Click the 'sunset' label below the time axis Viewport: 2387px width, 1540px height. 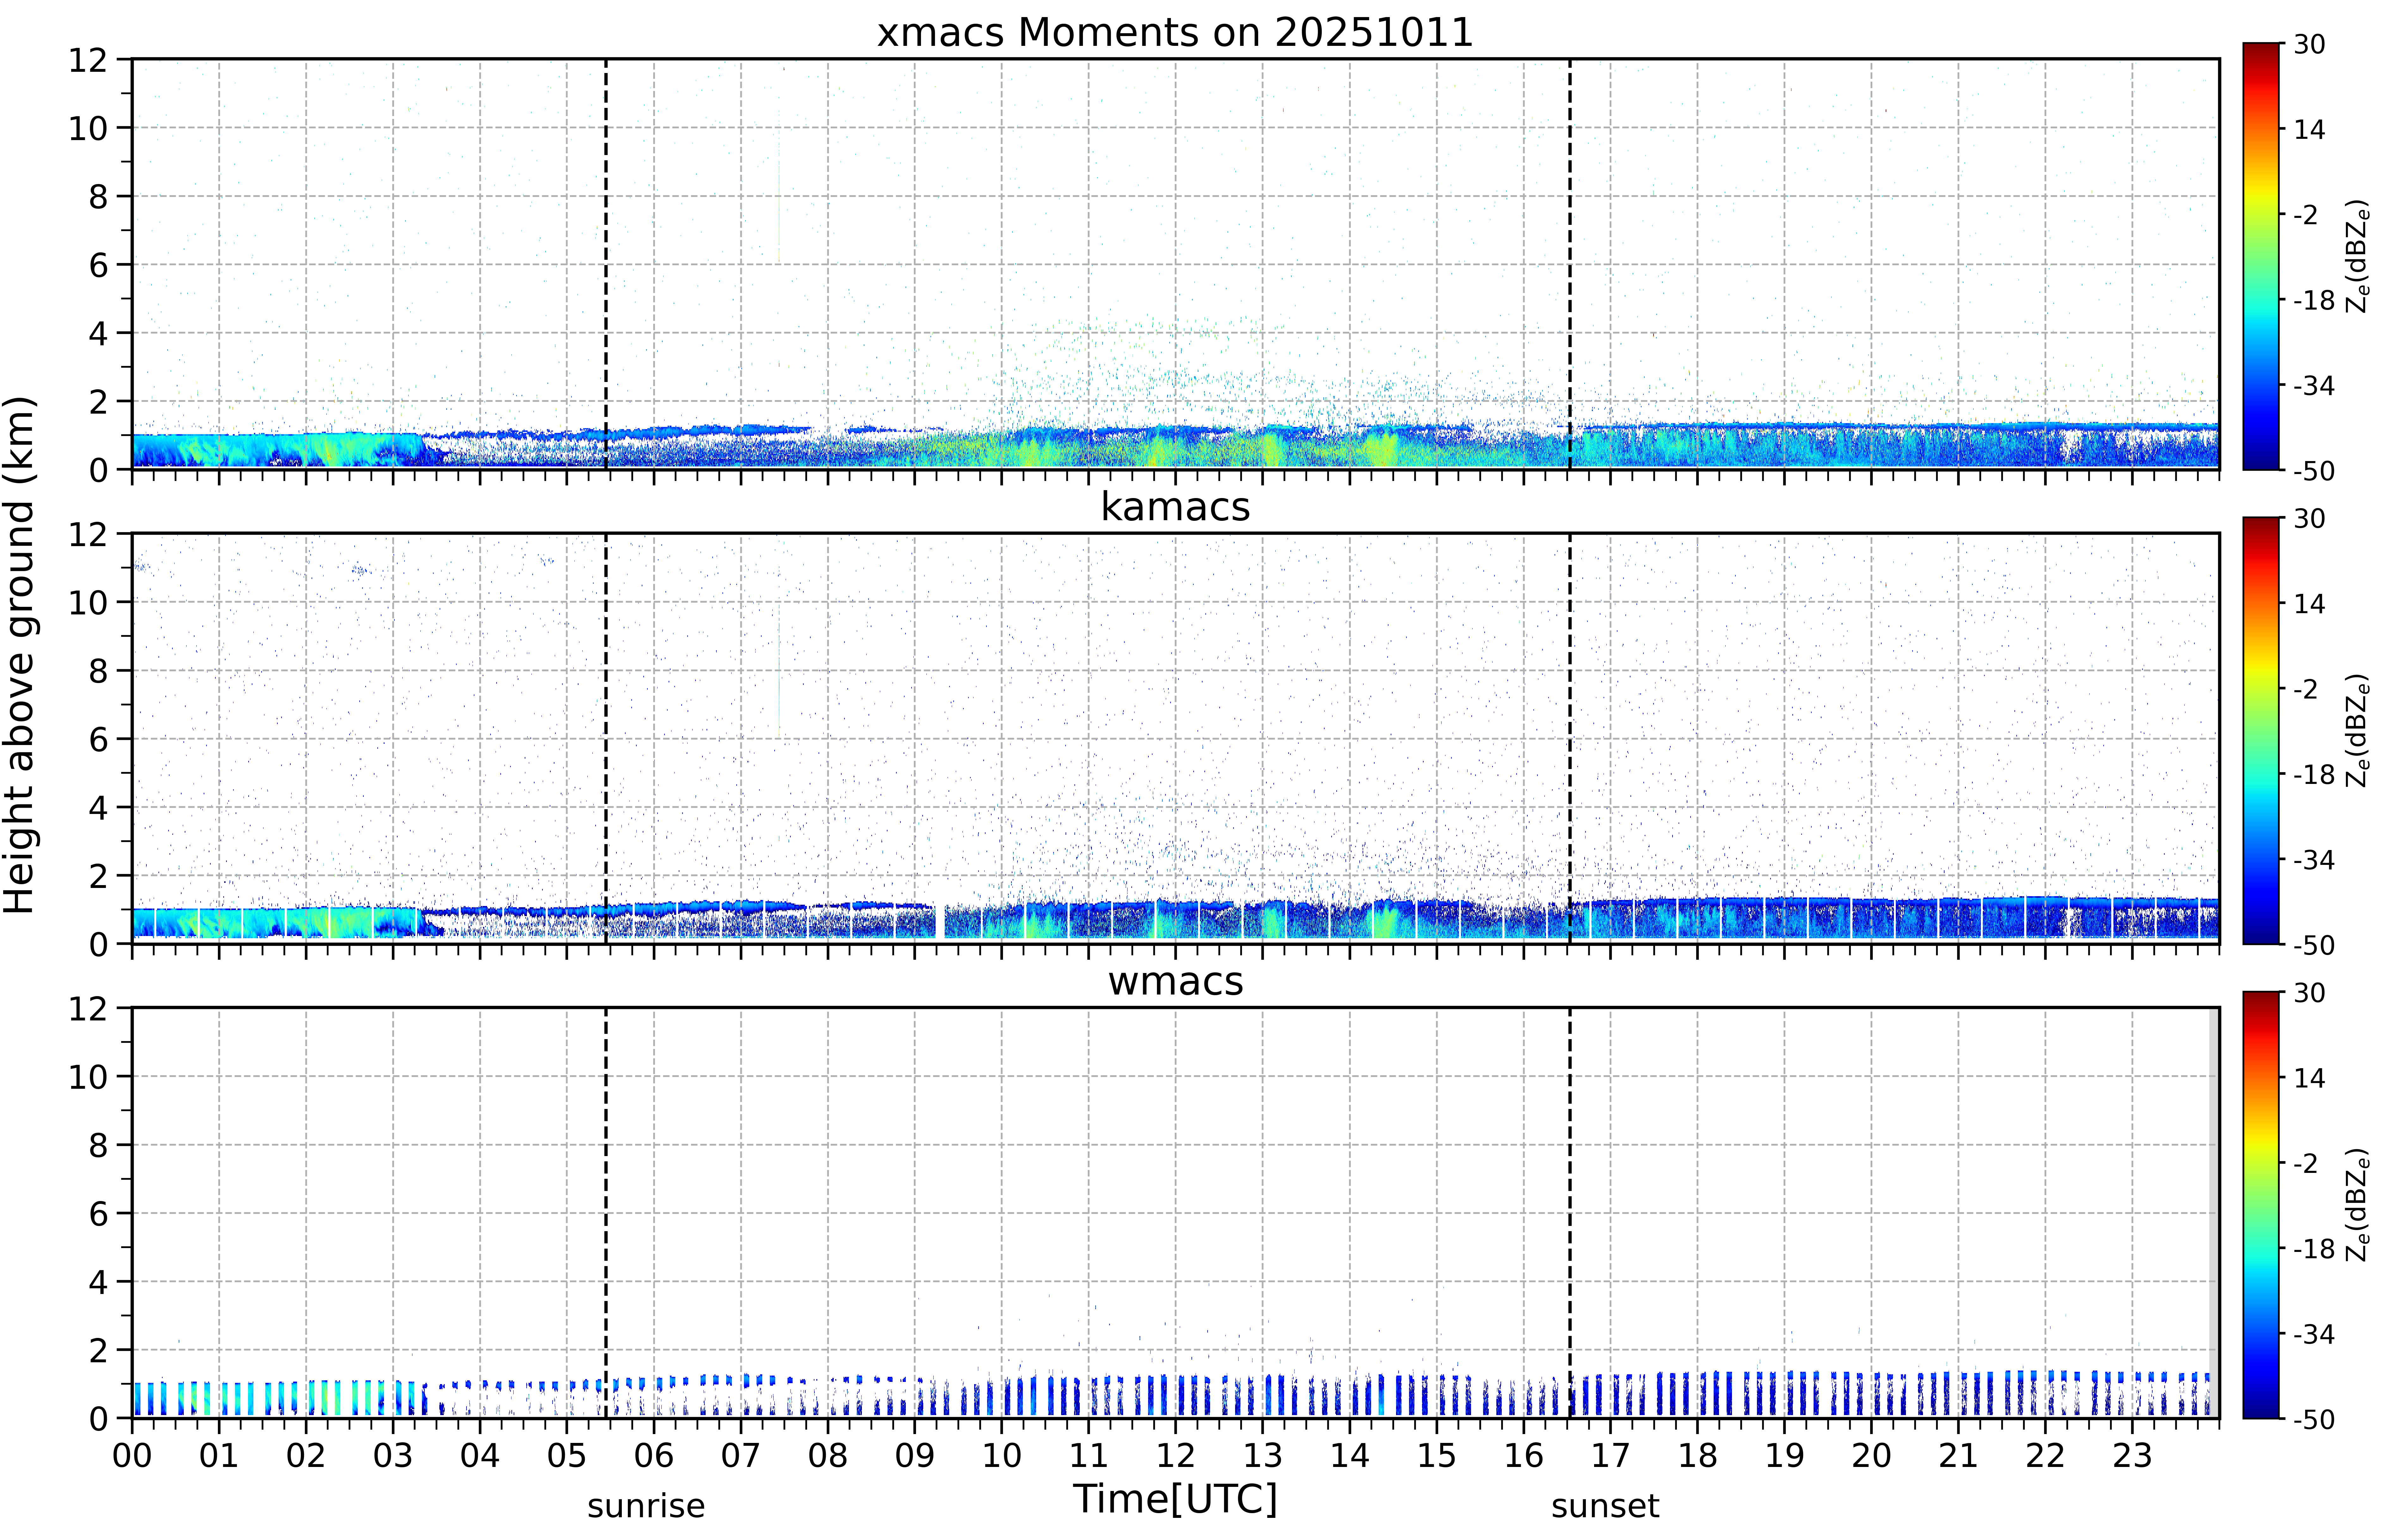[1605, 1506]
